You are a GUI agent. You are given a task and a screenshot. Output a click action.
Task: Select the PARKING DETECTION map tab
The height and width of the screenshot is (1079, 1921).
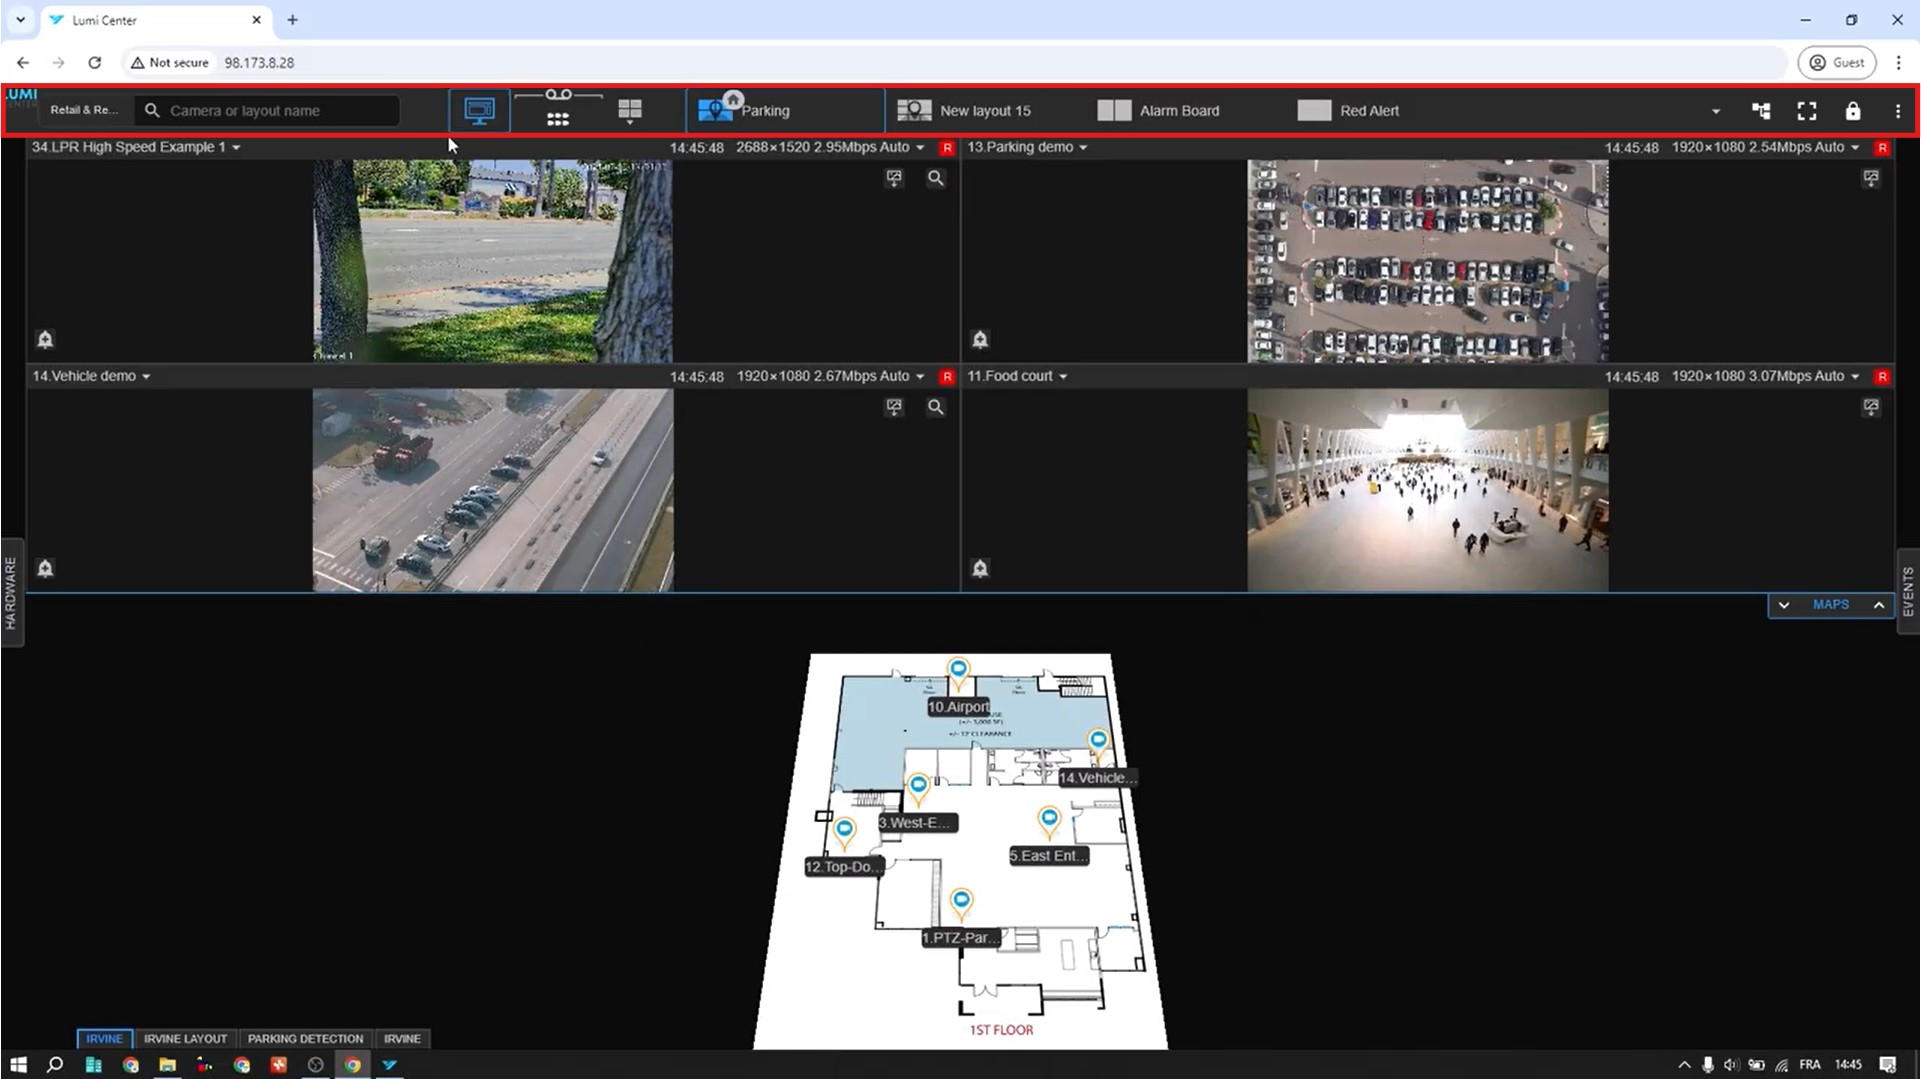(305, 1038)
